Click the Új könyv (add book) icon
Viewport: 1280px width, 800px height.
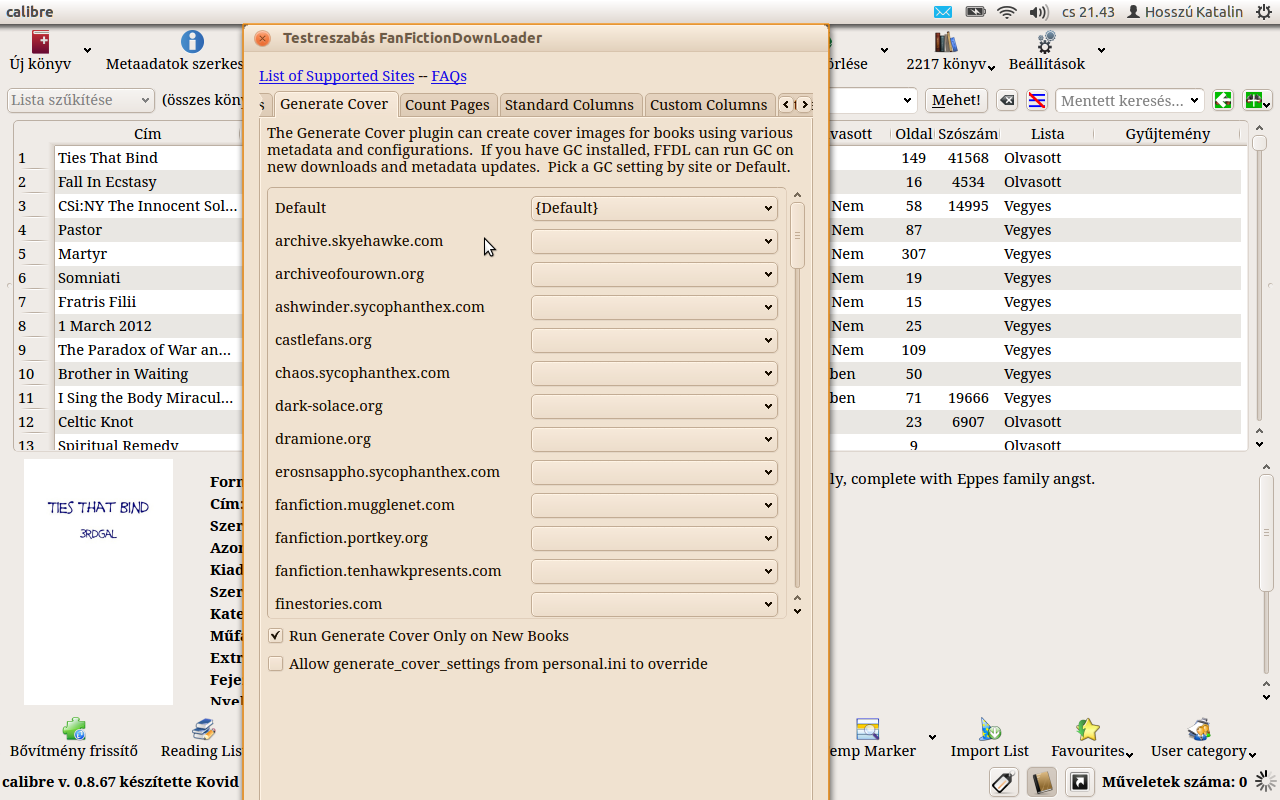click(x=40, y=42)
